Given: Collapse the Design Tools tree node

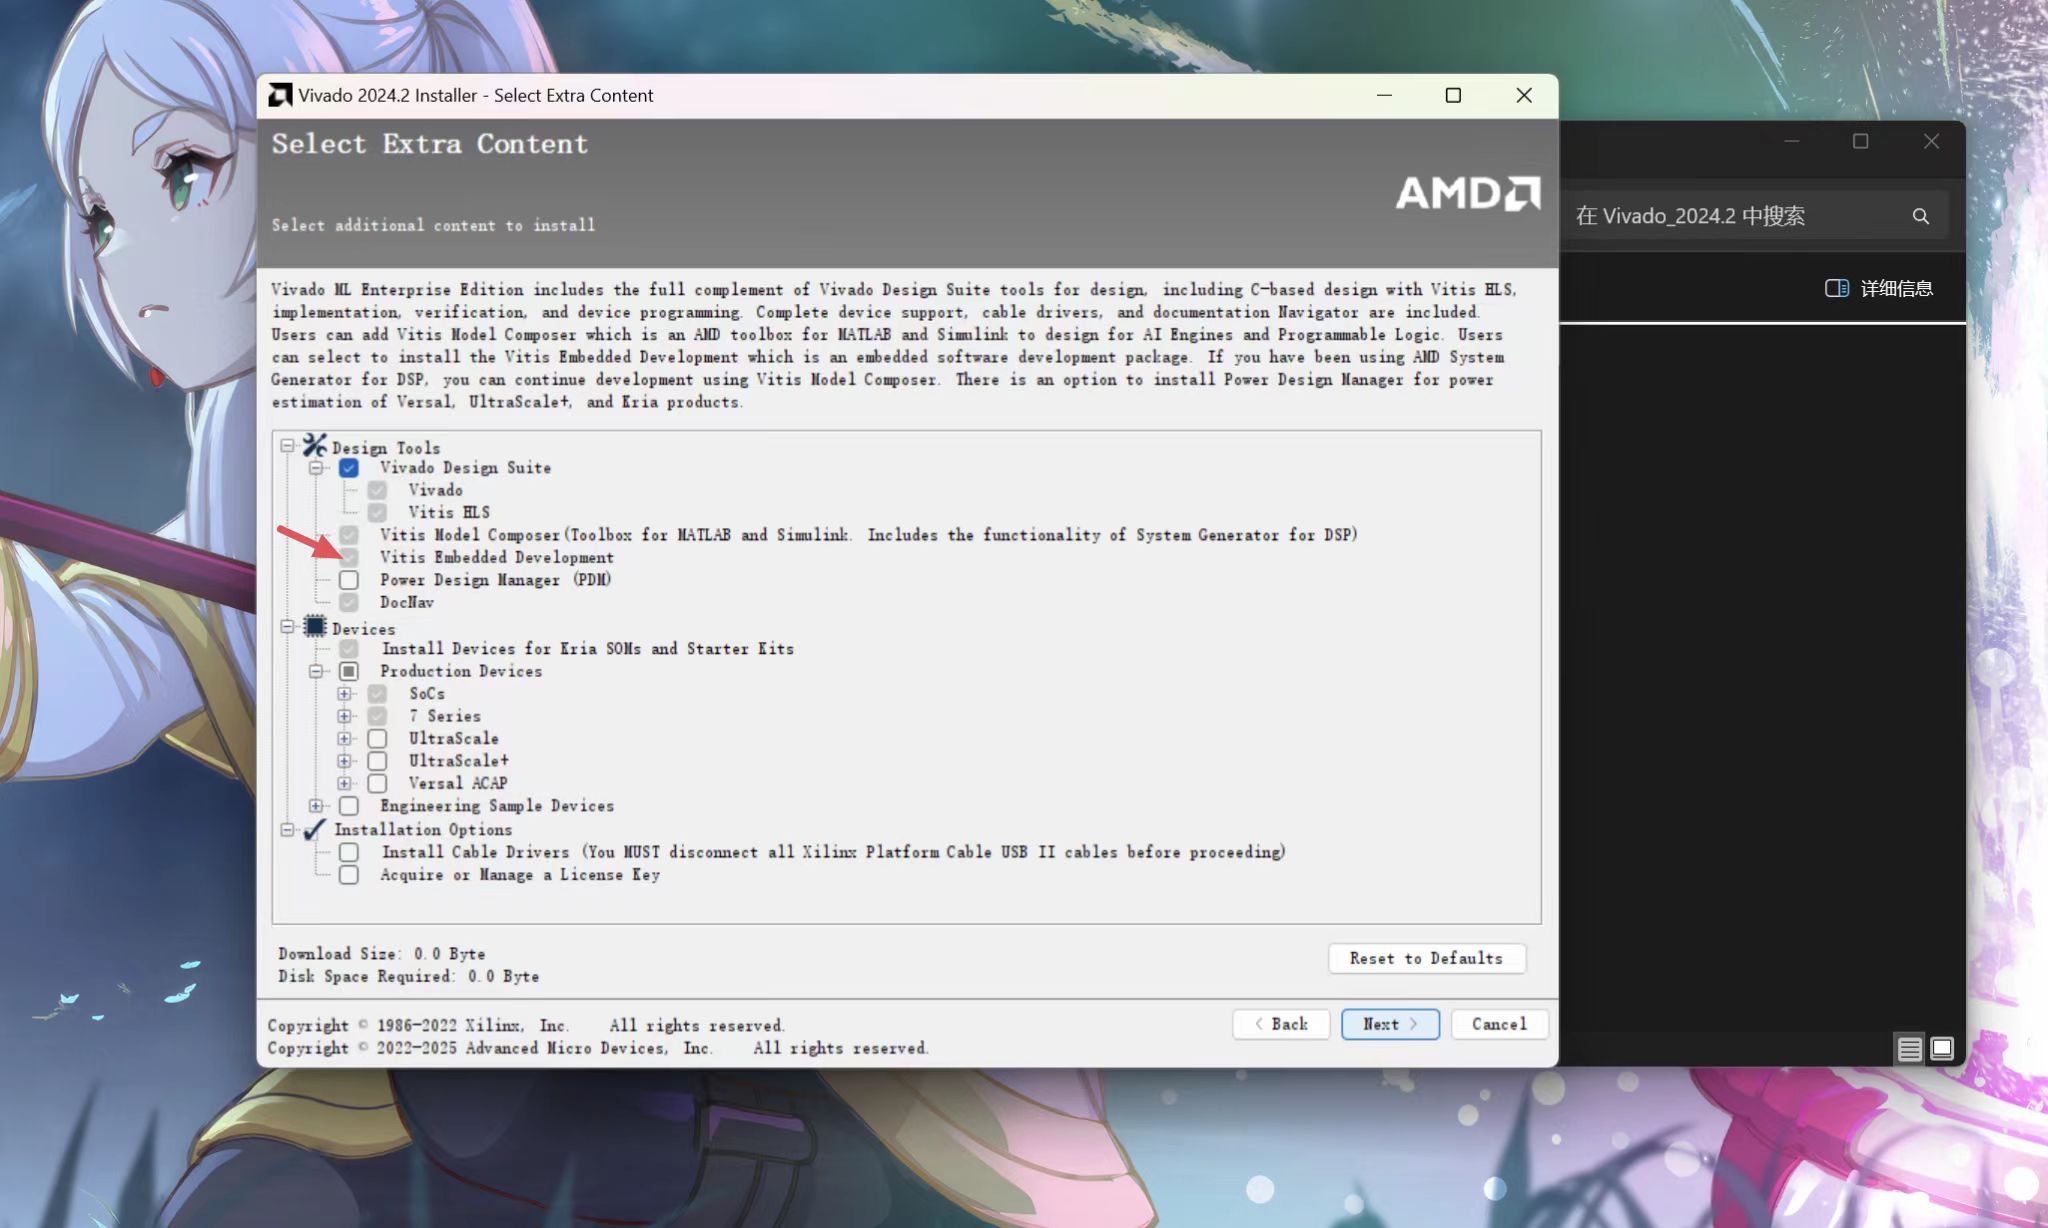Looking at the screenshot, I should point(287,445).
